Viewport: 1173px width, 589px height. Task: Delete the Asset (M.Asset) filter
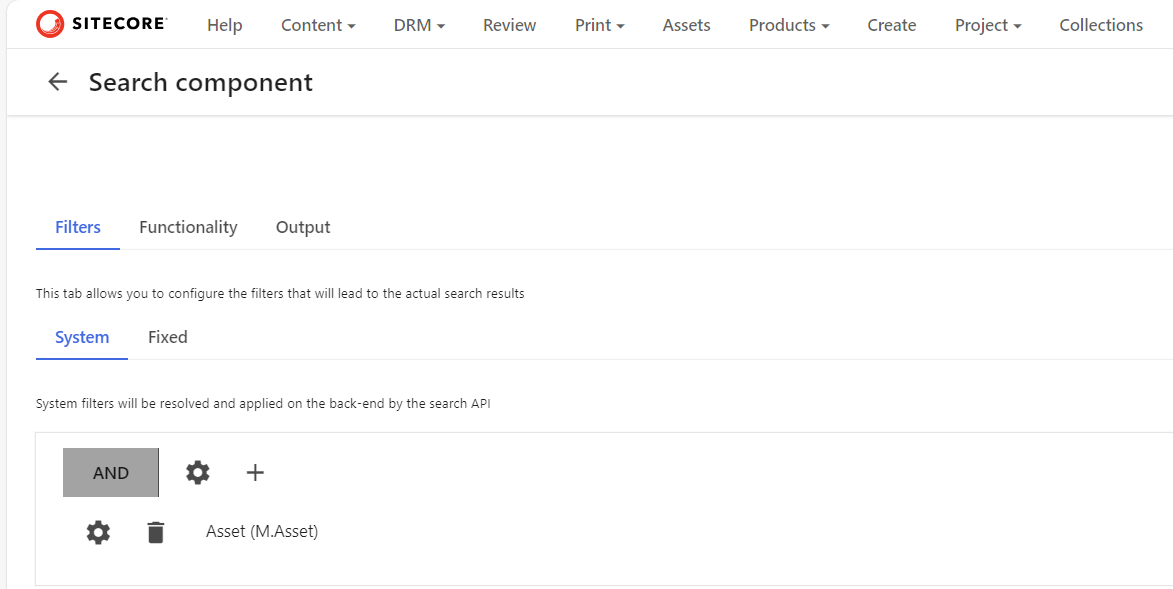point(155,532)
